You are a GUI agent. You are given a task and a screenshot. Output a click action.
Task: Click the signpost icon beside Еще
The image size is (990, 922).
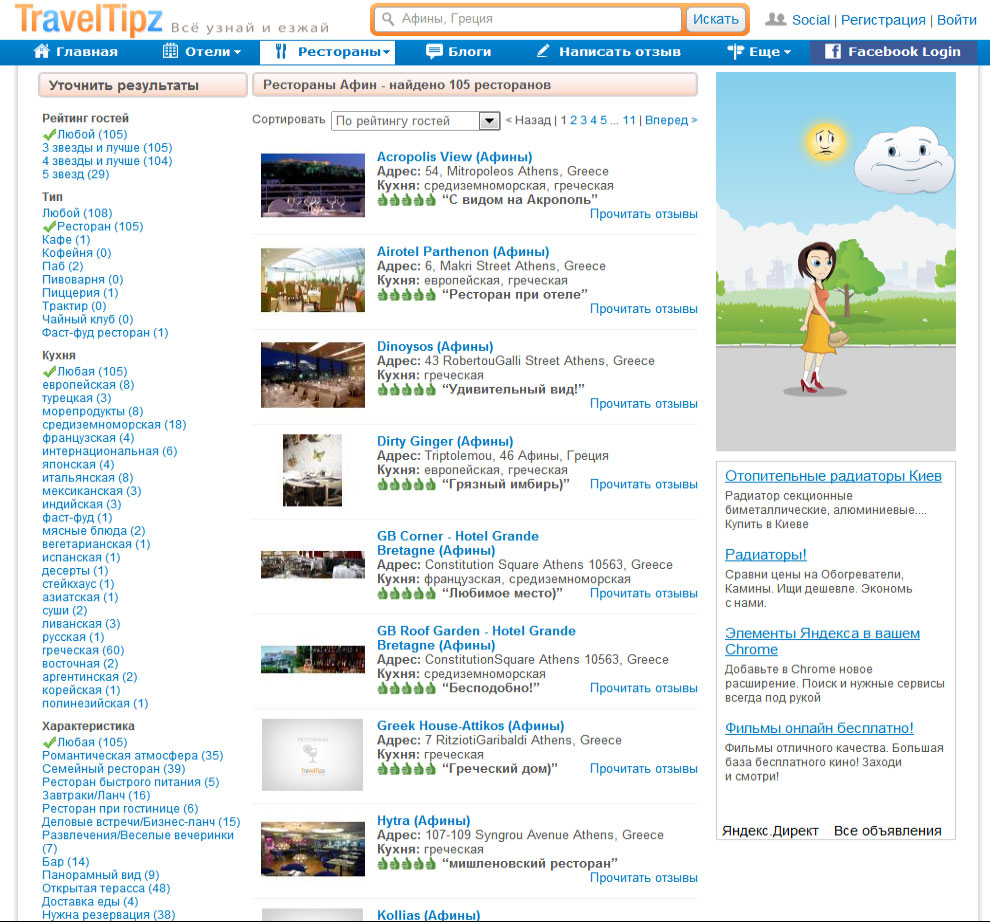point(736,52)
